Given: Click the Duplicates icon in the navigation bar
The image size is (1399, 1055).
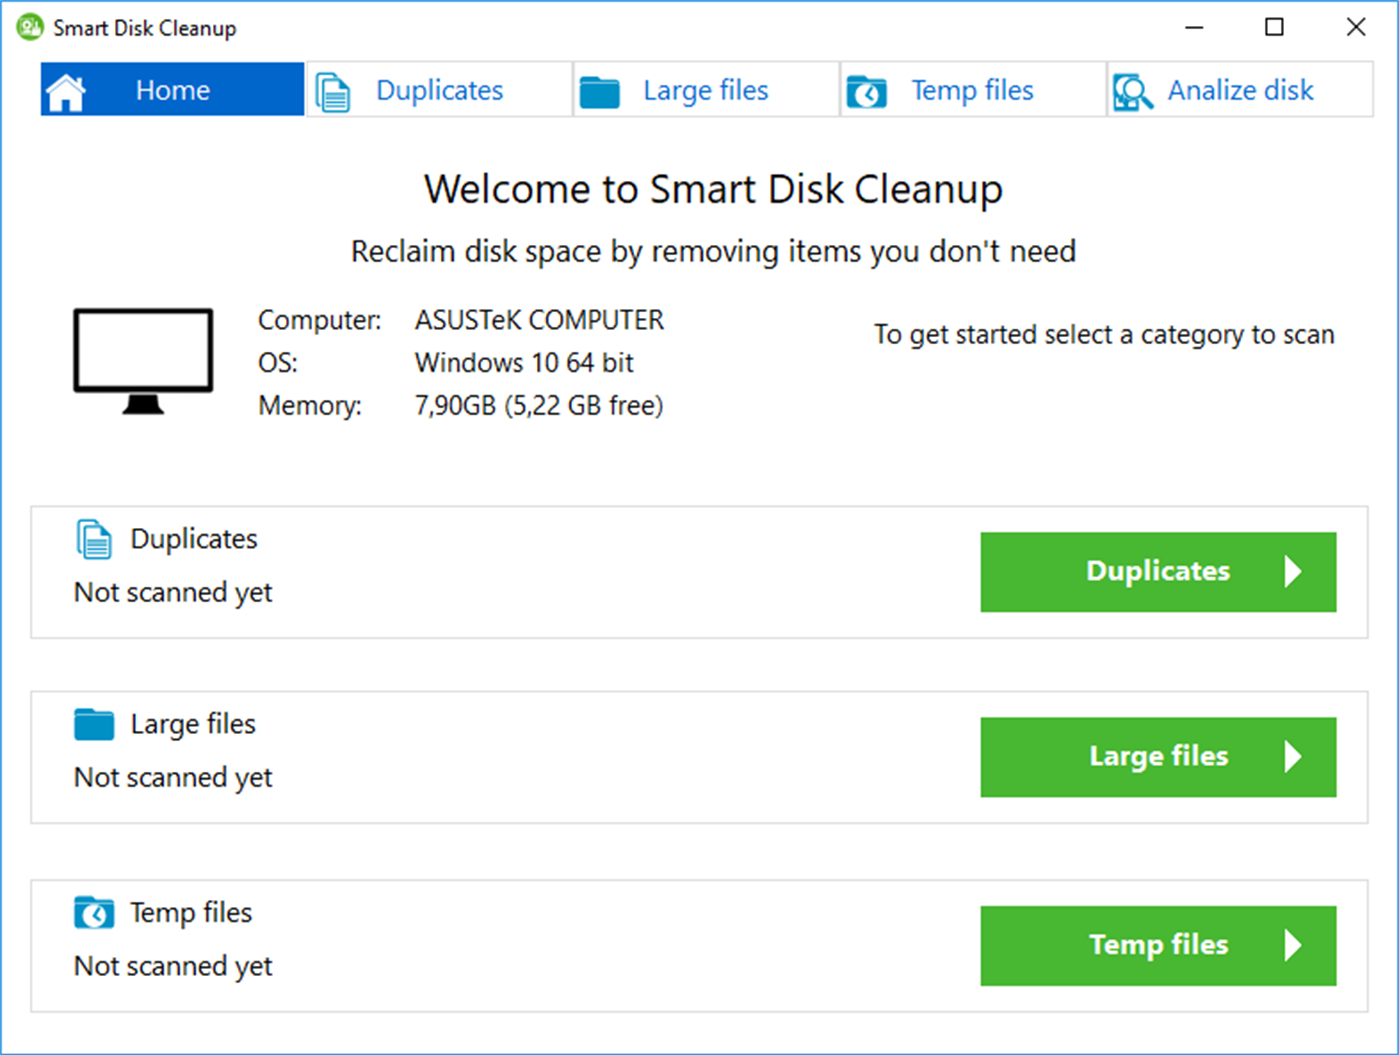Looking at the screenshot, I should 332,89.
